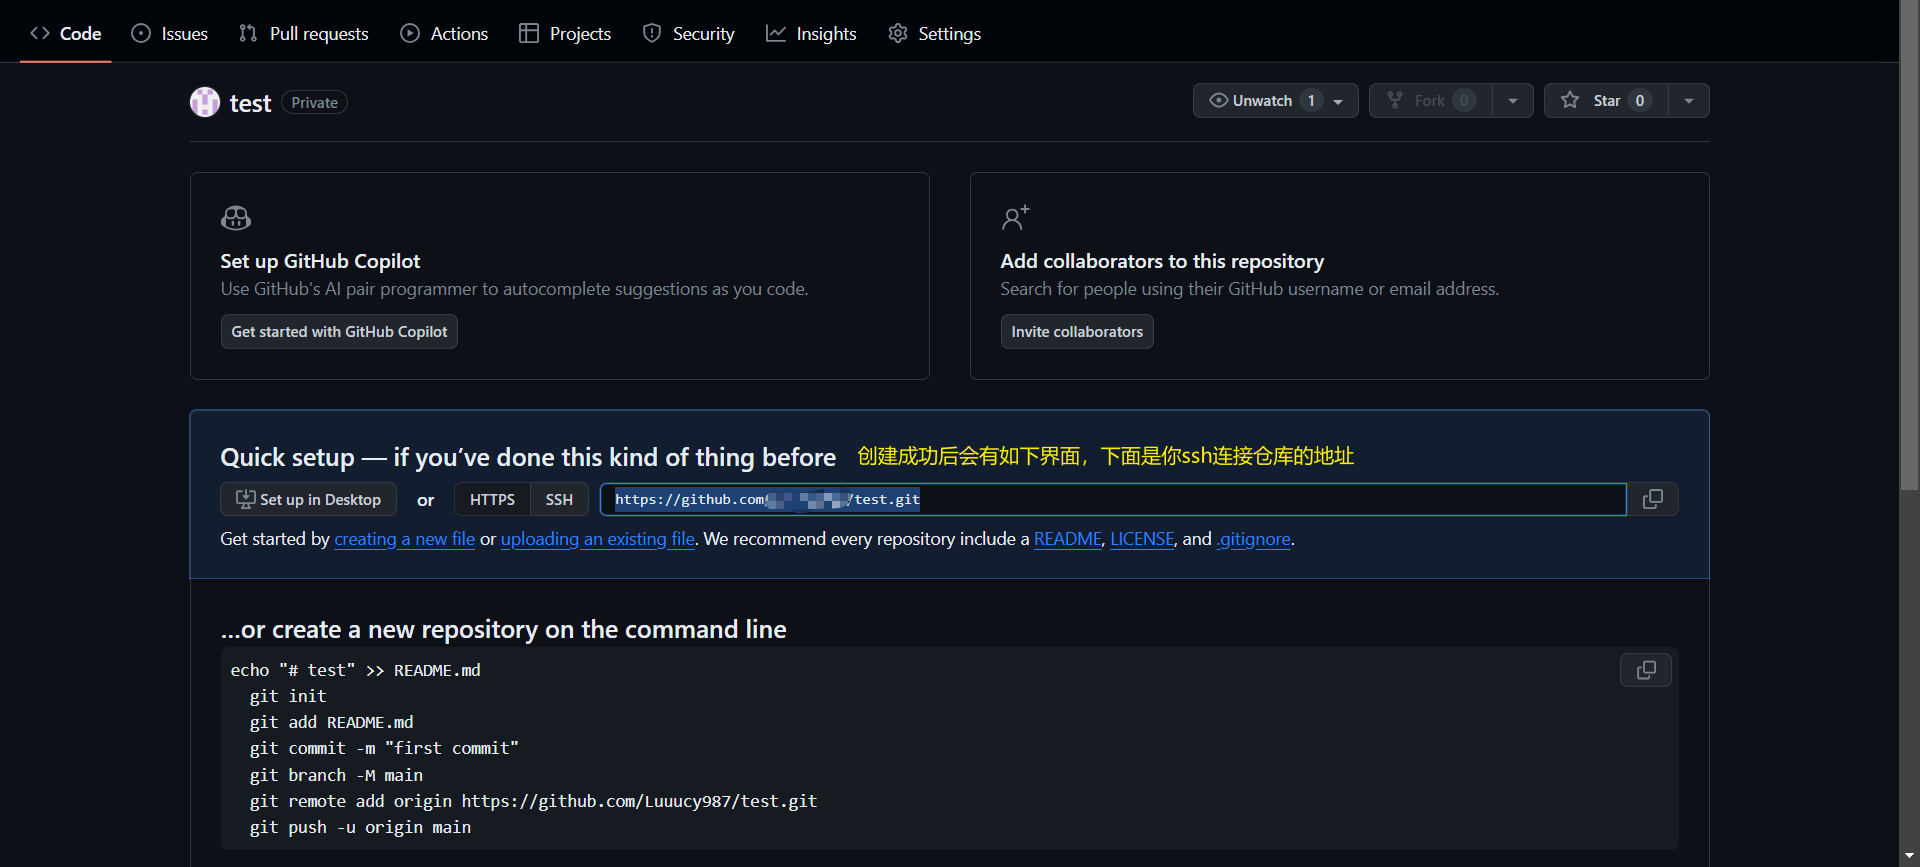
Task: Open uploading an existing file link
Action: [x=598, y=539]
